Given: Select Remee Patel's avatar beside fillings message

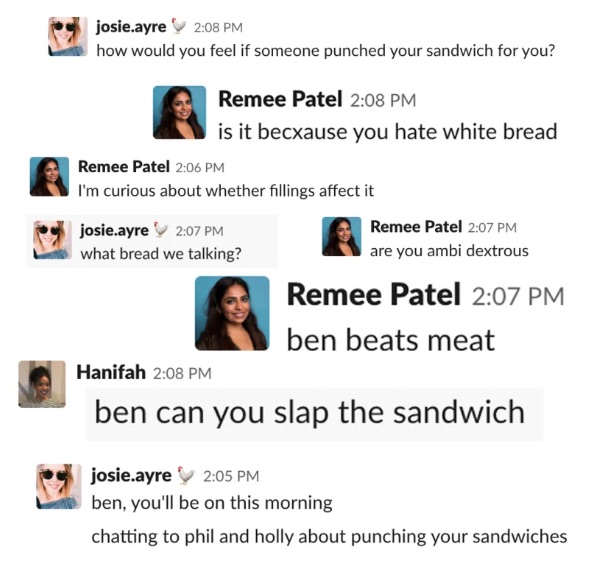Looking at the screenshot, I should point(49,177).
